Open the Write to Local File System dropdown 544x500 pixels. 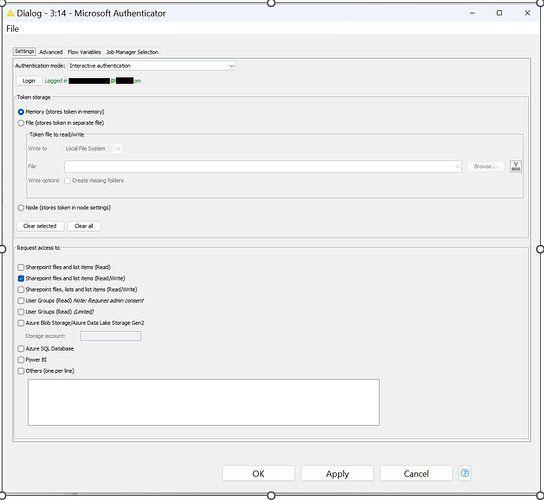93,149
